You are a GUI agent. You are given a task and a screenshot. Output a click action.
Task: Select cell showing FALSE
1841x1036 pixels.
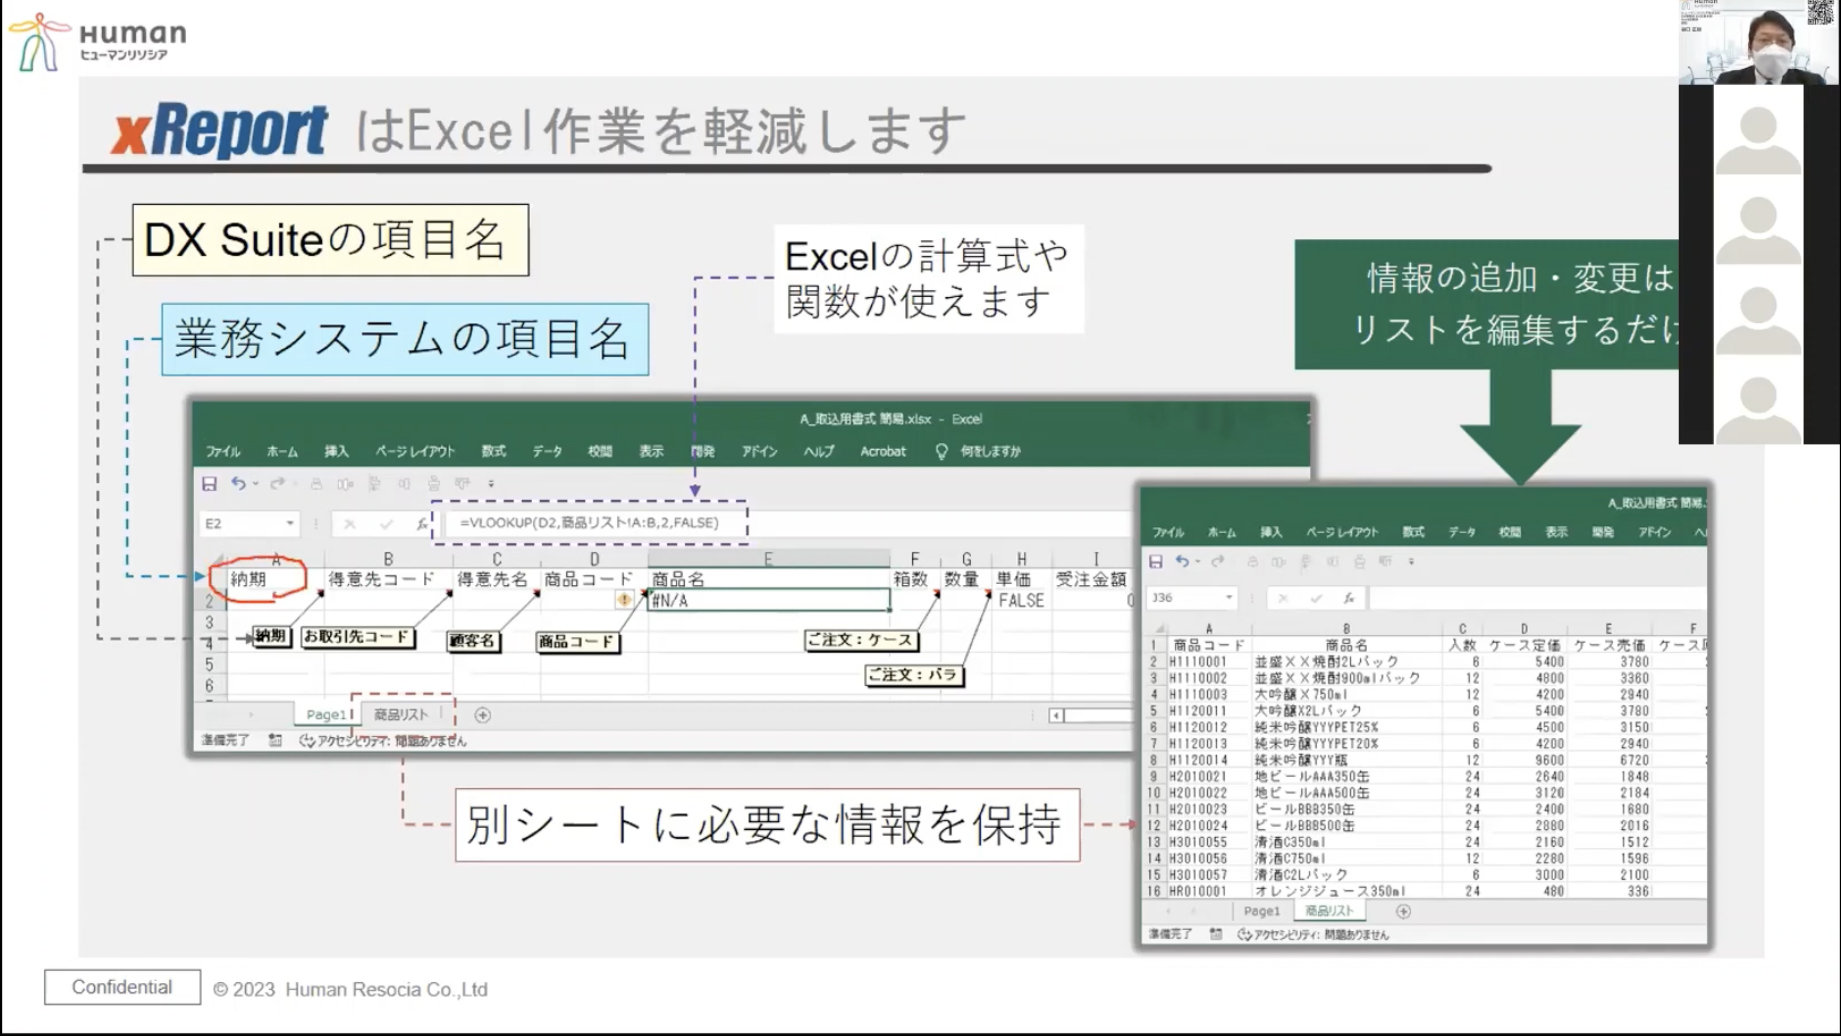[1021, 600]
